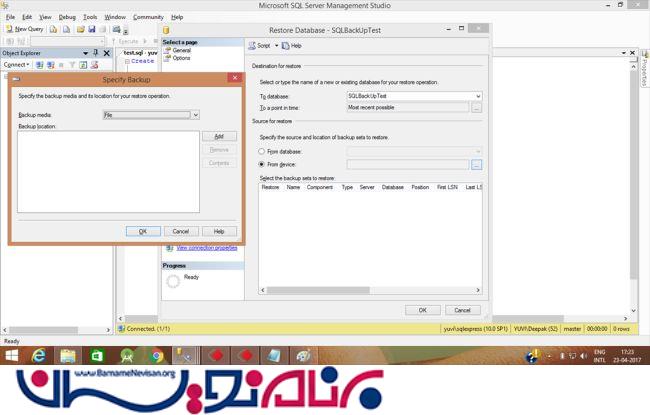Open the Tools menu

90,17
